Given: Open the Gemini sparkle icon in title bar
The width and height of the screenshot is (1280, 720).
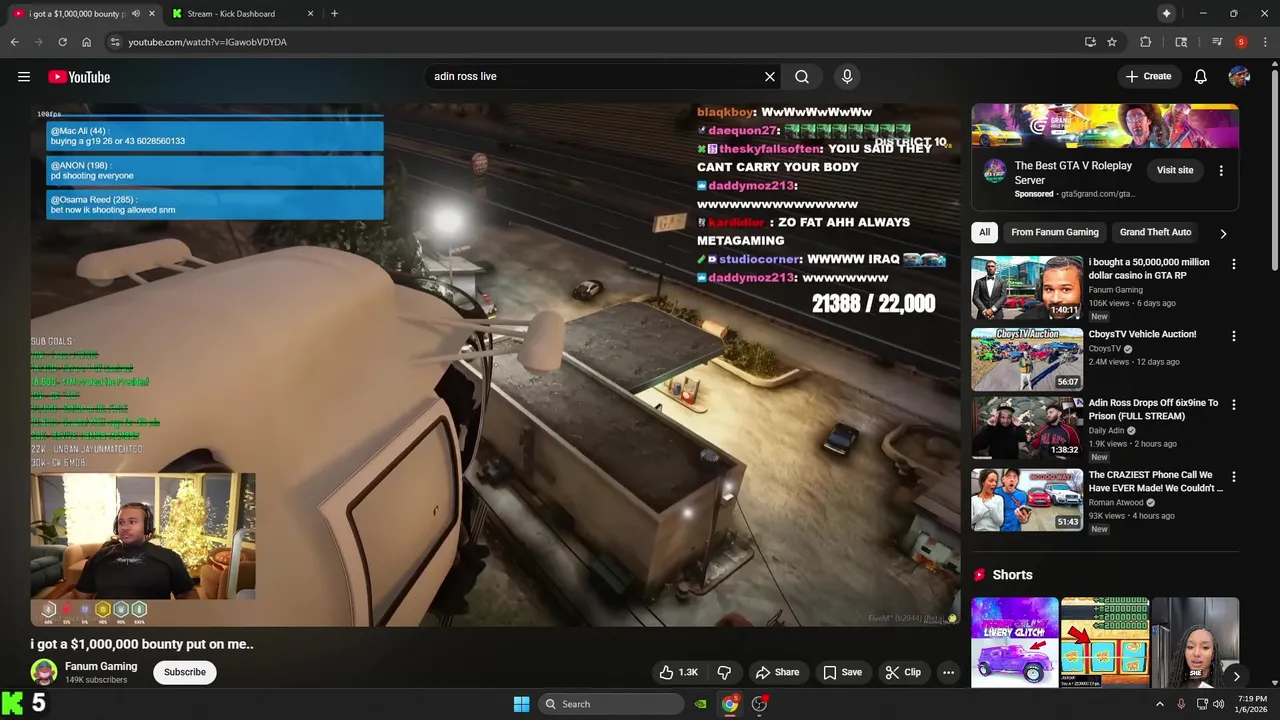Looking at the screenshot, I should (x=1166, y=13).
